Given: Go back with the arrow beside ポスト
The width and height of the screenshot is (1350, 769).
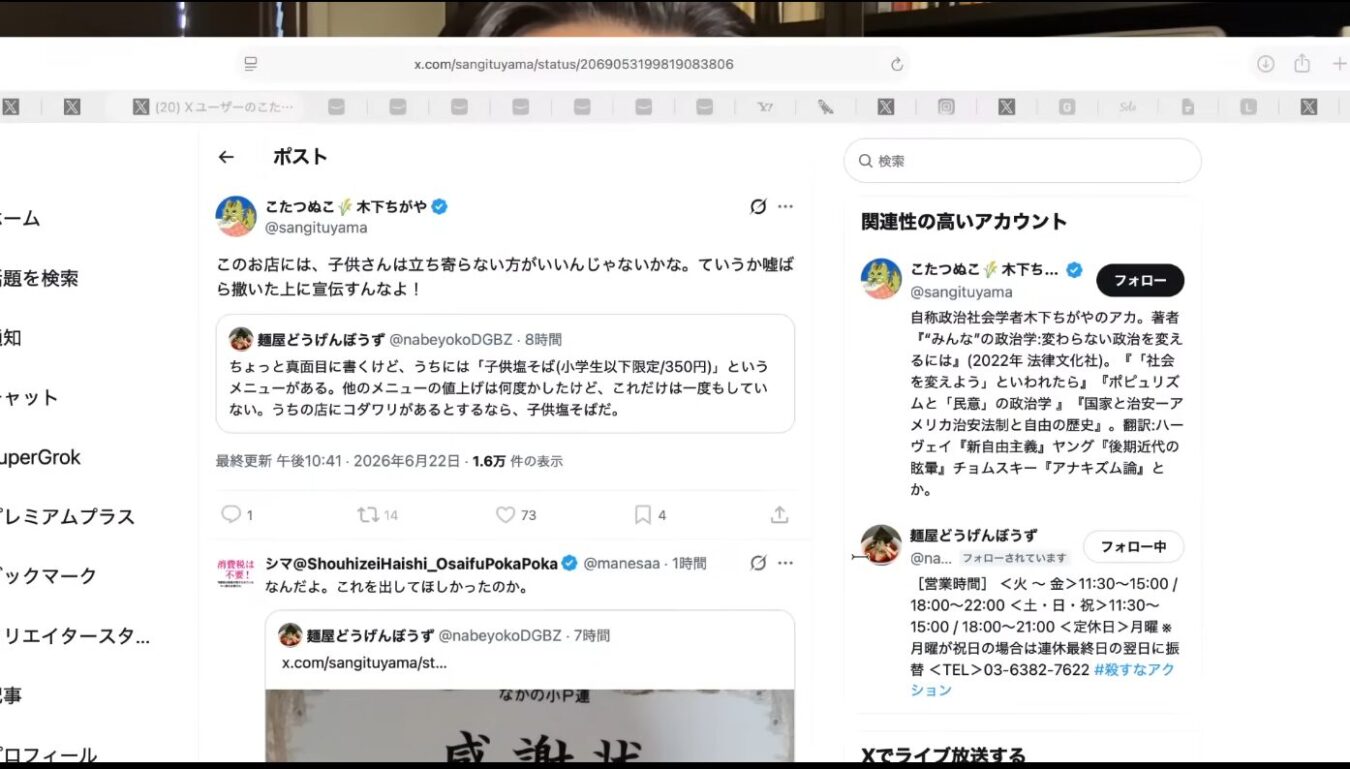Looking at the screenshot, I should coord(226,157).
